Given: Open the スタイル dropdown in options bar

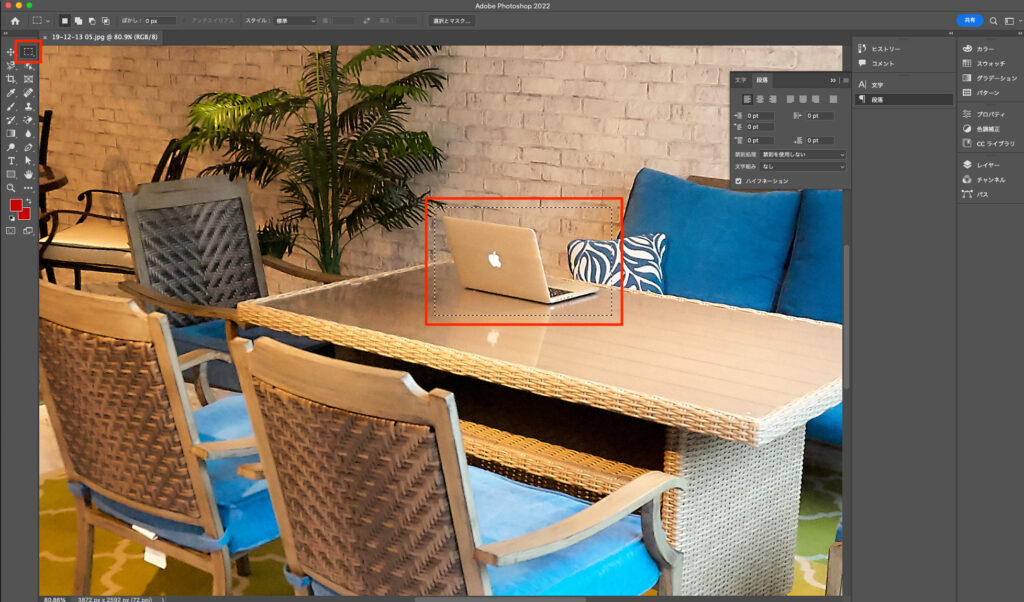Looking at the screenshot, I should pos(296,20).
